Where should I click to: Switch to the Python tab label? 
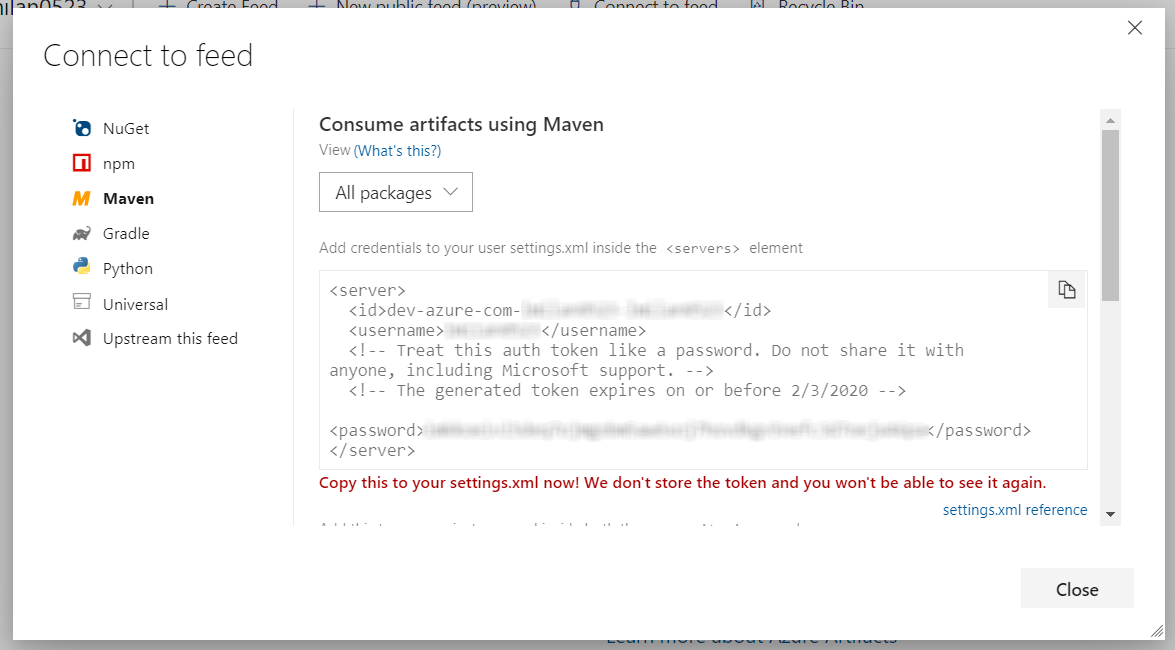pyautogui.click(x=127, y=268)
